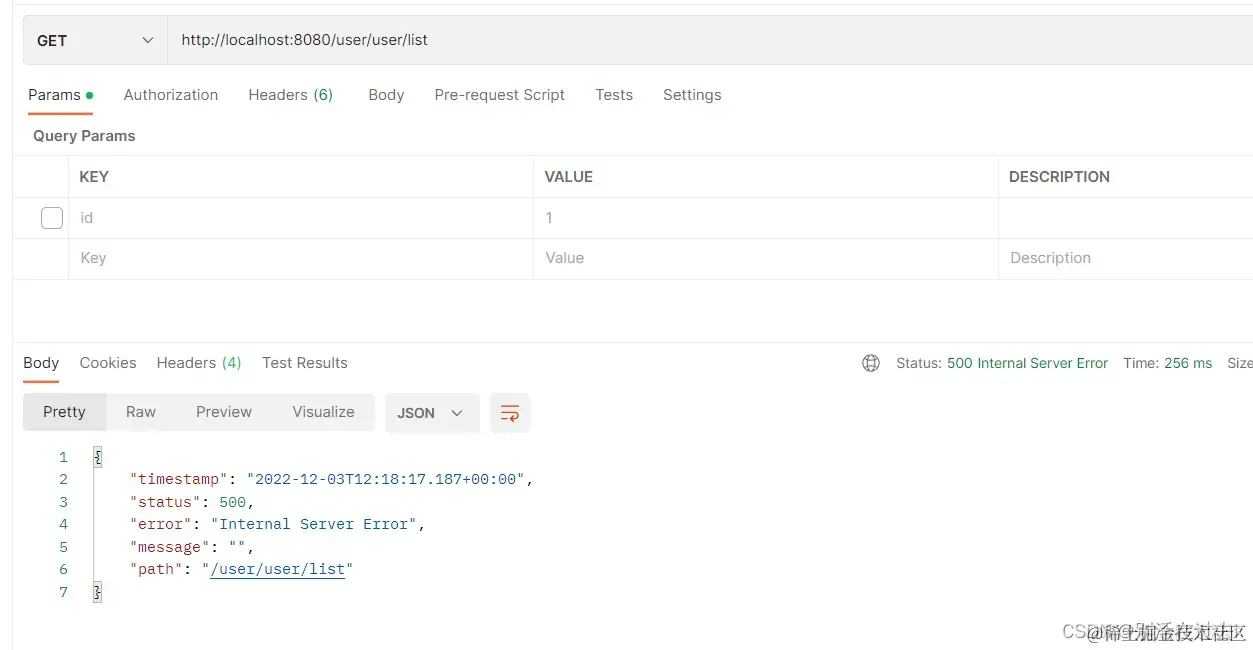Switch to the request Body tab
Viewport: 1253px width, 650px height.
pyautogui.click(x=386, y=95)
